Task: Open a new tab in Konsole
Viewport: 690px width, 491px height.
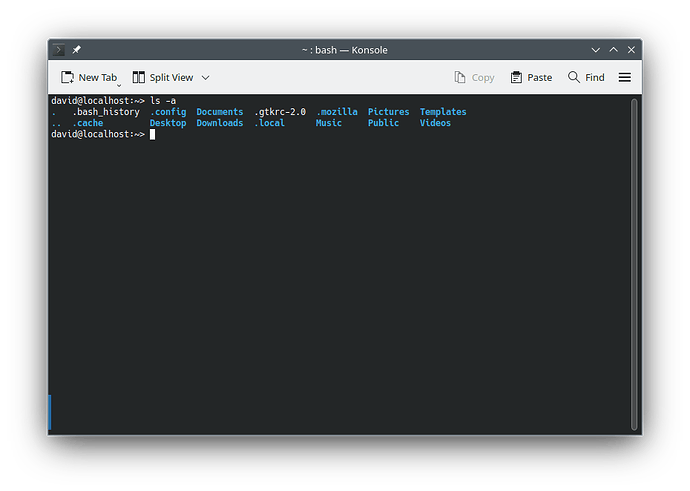Action: (88, 78)
